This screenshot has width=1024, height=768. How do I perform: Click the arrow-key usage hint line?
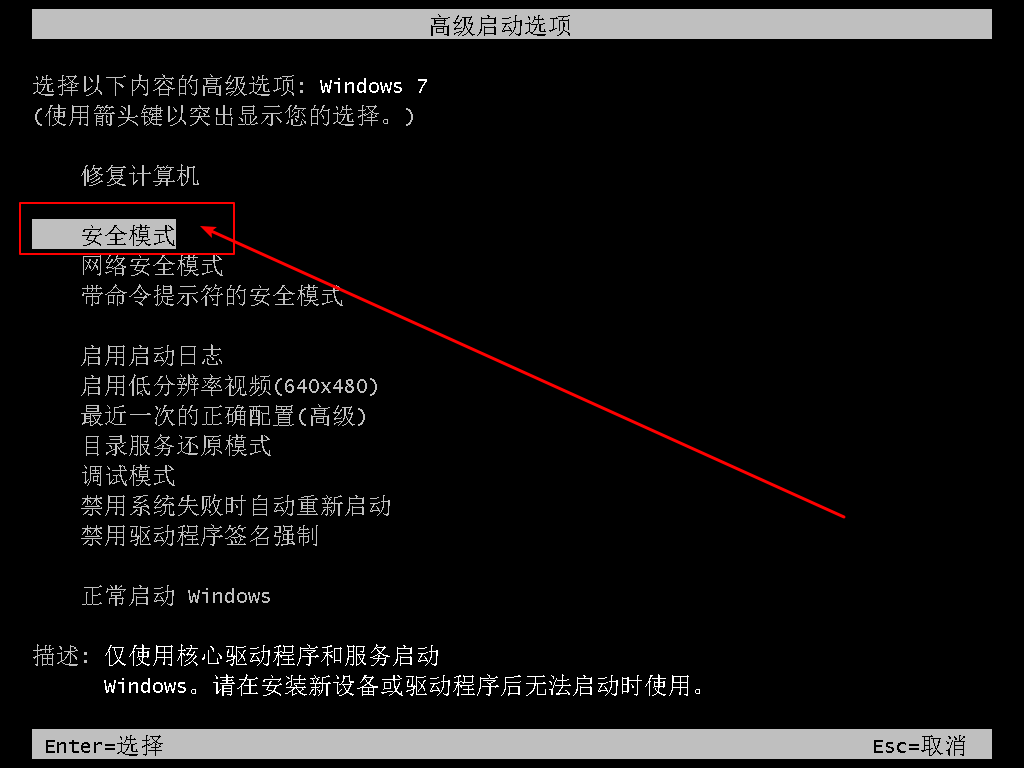pyautogui.click(x=223, y=116)
